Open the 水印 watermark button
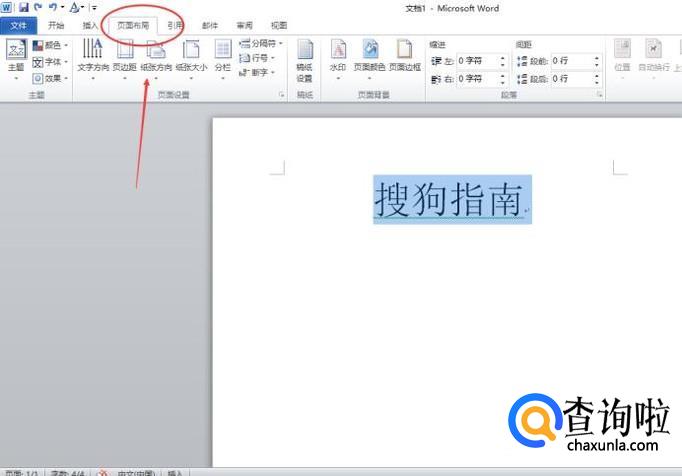 (x=338, y=60)
